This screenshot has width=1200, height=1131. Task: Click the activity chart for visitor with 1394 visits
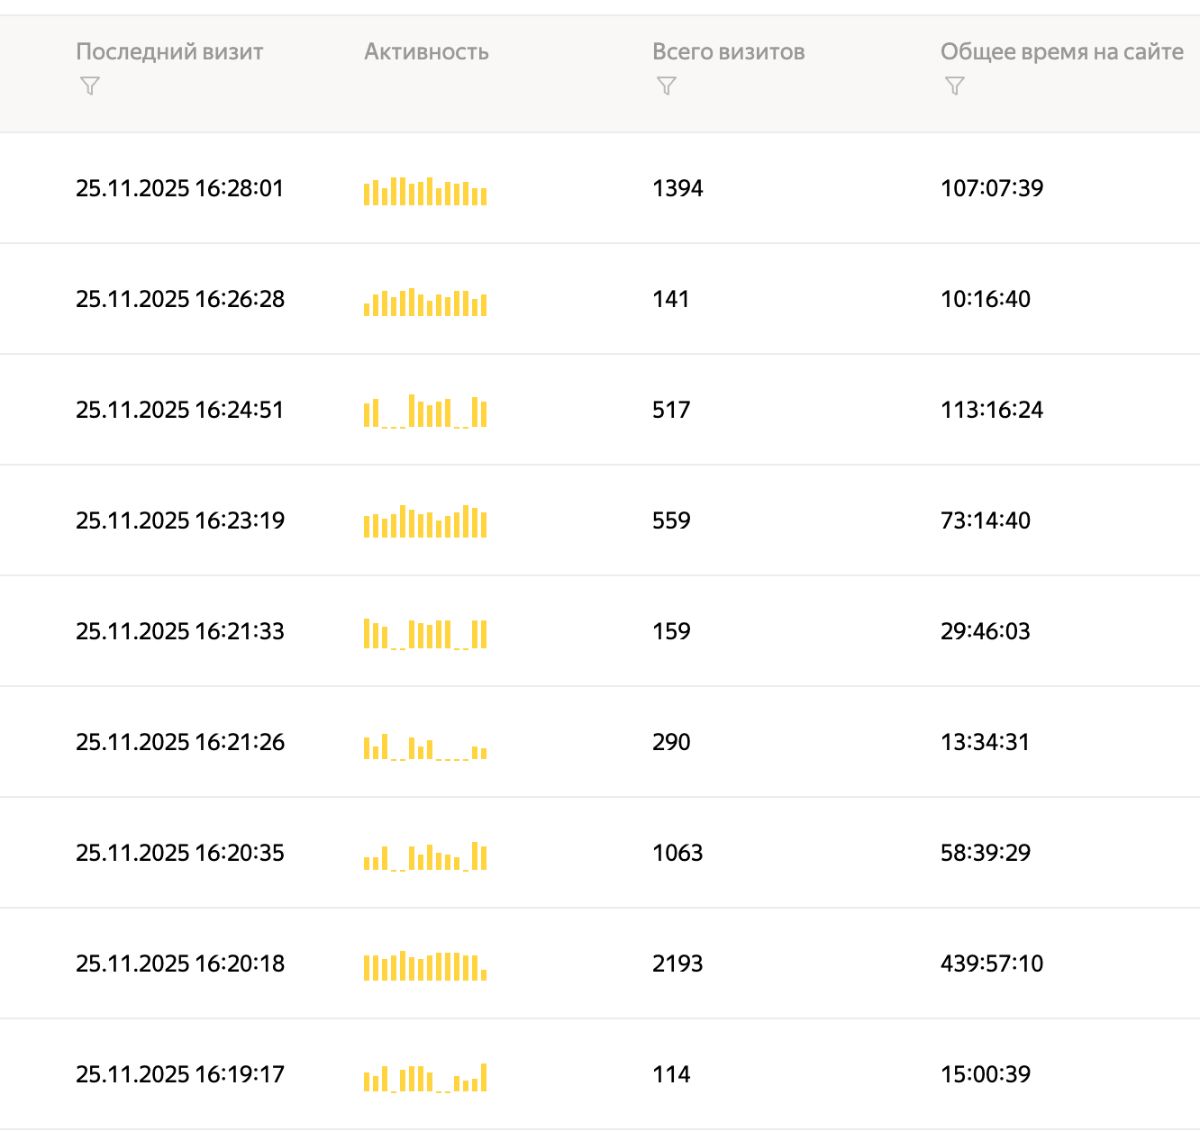pos(425,190)
